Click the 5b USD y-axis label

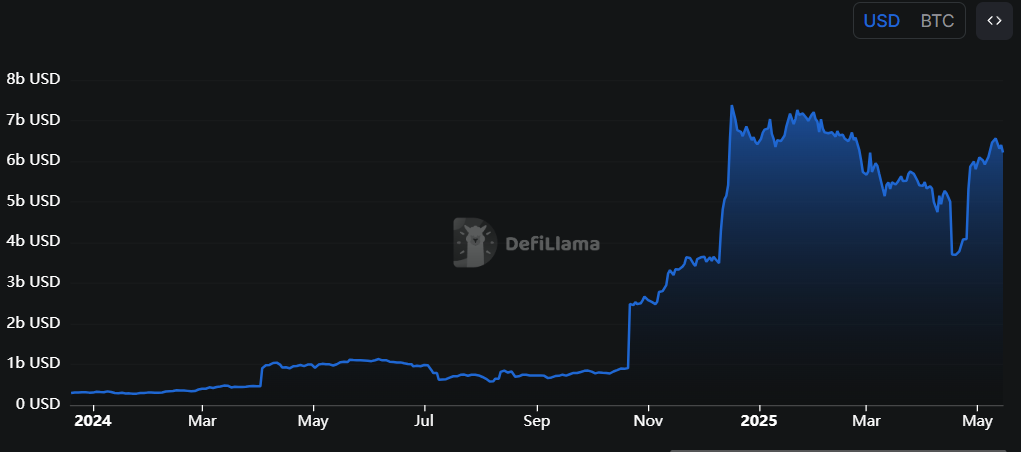tap(33, 201)
